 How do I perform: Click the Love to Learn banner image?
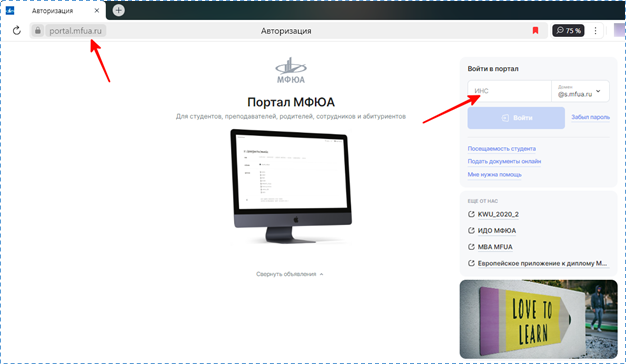click(539, 319)
